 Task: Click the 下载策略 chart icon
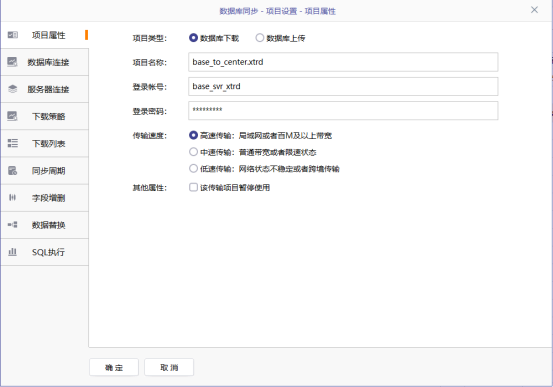pyautogui.click(x=12, y=116)
